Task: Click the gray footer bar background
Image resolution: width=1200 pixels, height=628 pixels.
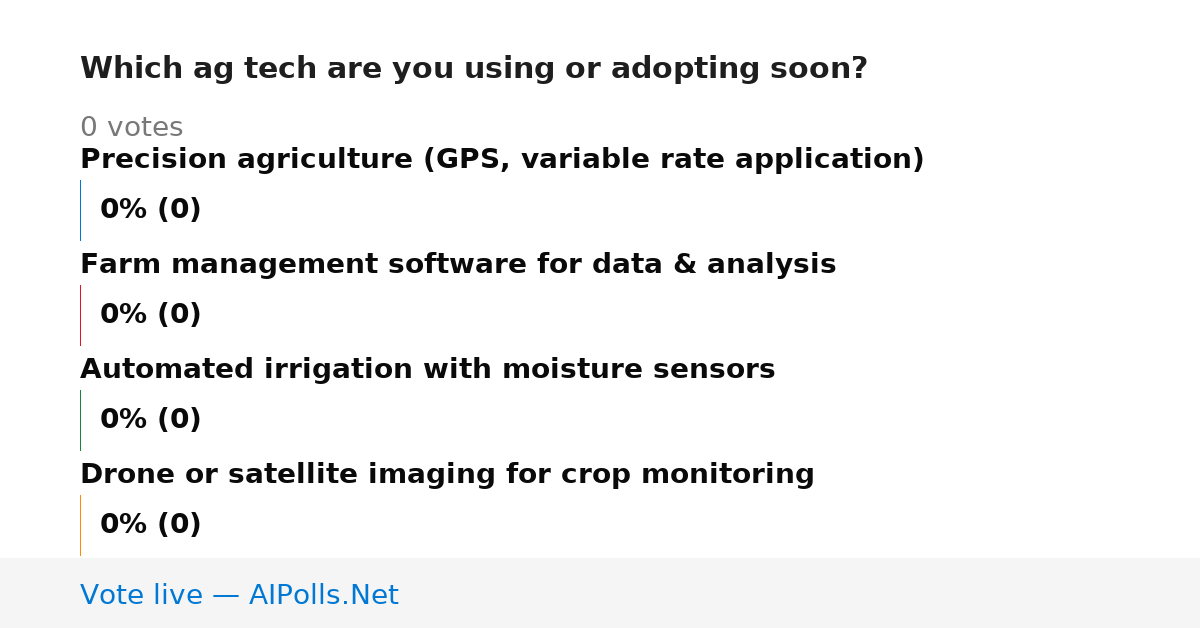Action: point(800,593)
